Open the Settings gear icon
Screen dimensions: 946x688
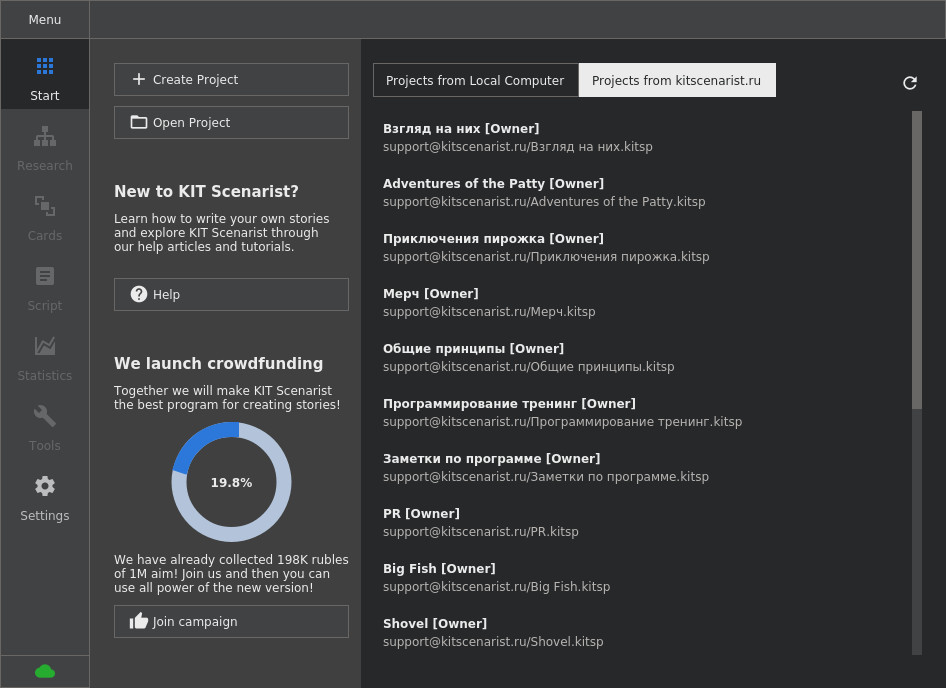click(x=45, y=486)
